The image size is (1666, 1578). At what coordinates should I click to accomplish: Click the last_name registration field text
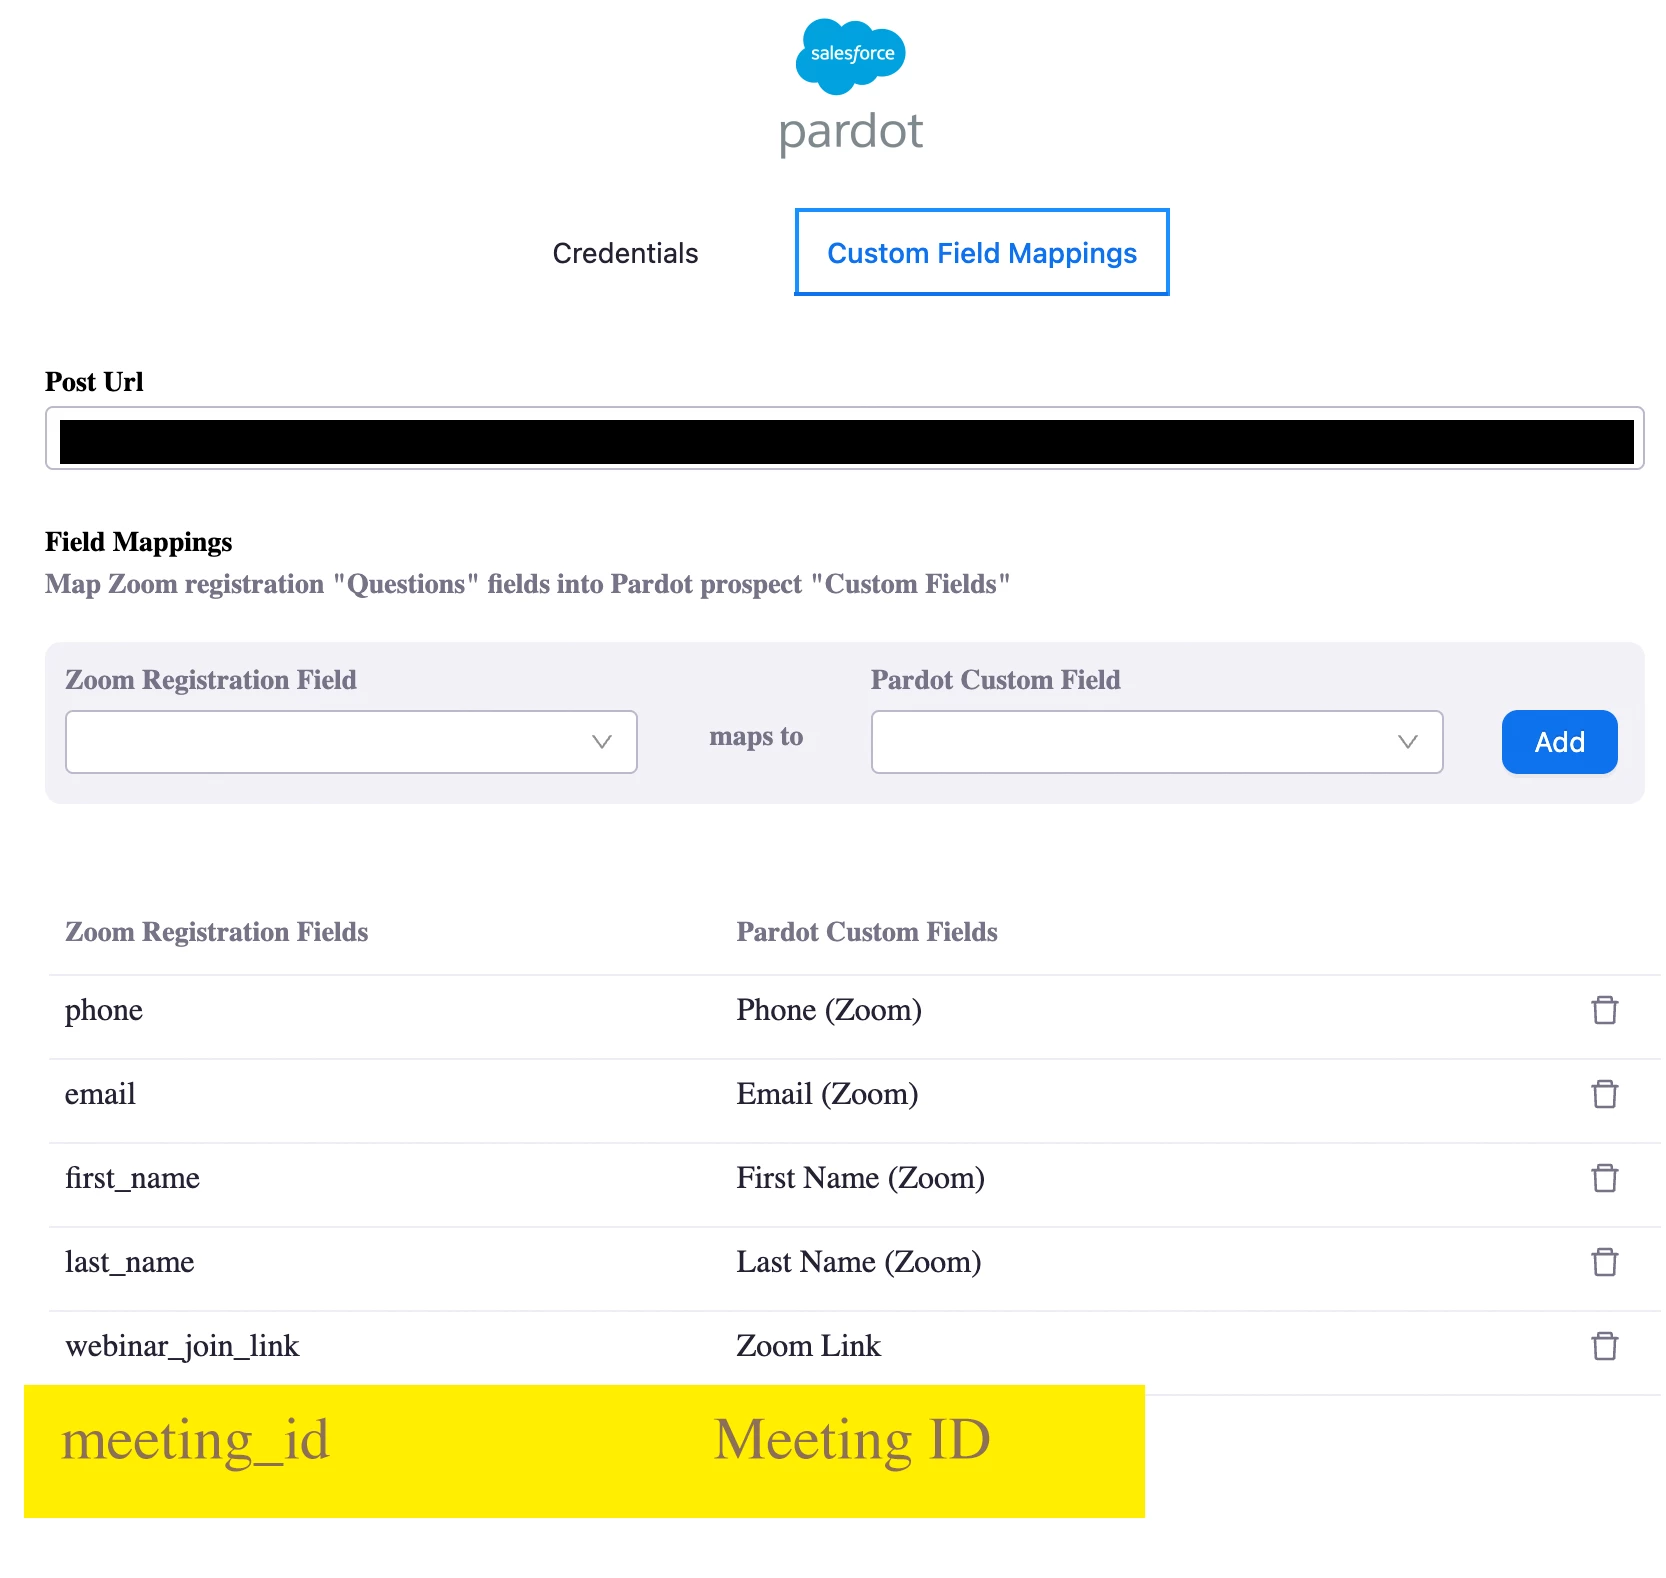click(x=129, y=1262)
